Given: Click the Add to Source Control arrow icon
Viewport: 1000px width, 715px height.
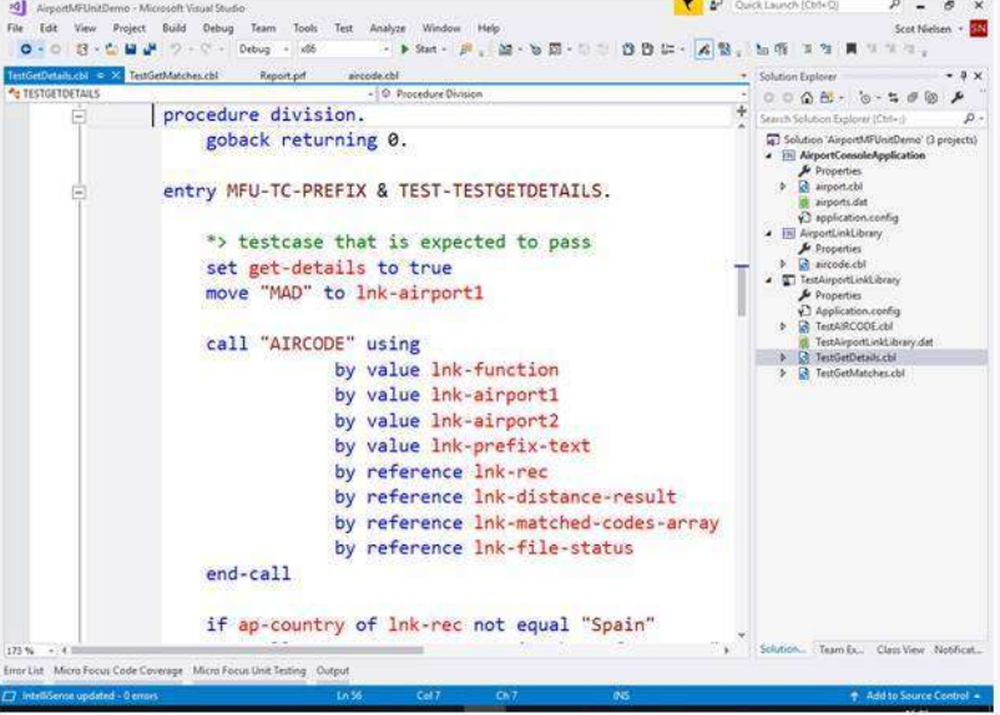Looking at the screenshot, I should click(855, 696).
